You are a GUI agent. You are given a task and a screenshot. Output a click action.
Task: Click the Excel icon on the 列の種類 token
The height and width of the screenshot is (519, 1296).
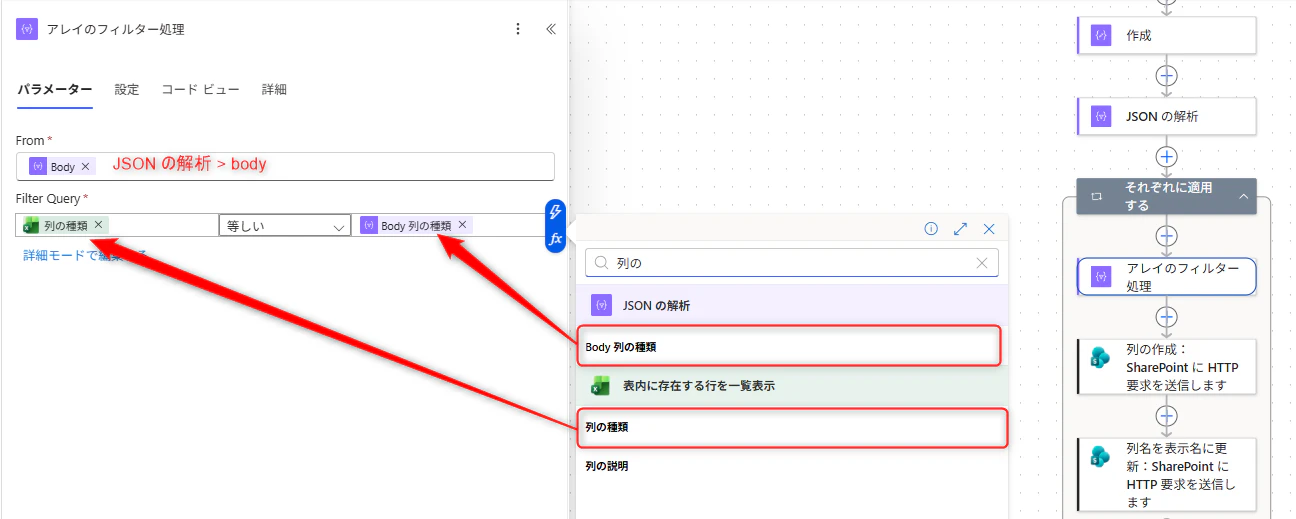(x=31, y=225)
